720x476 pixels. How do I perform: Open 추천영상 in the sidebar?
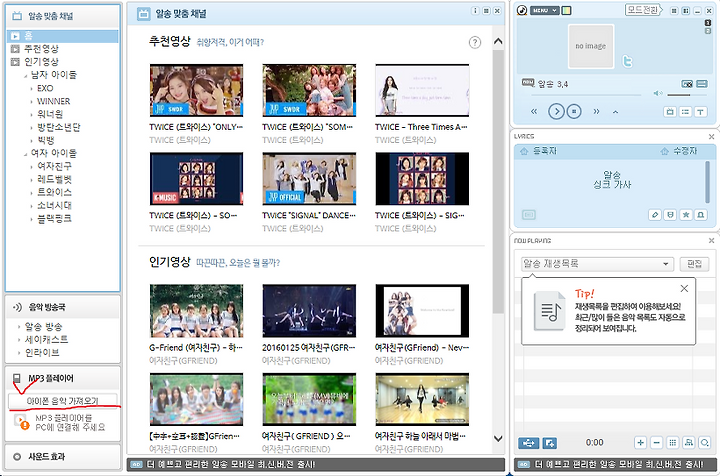(41, 49)
